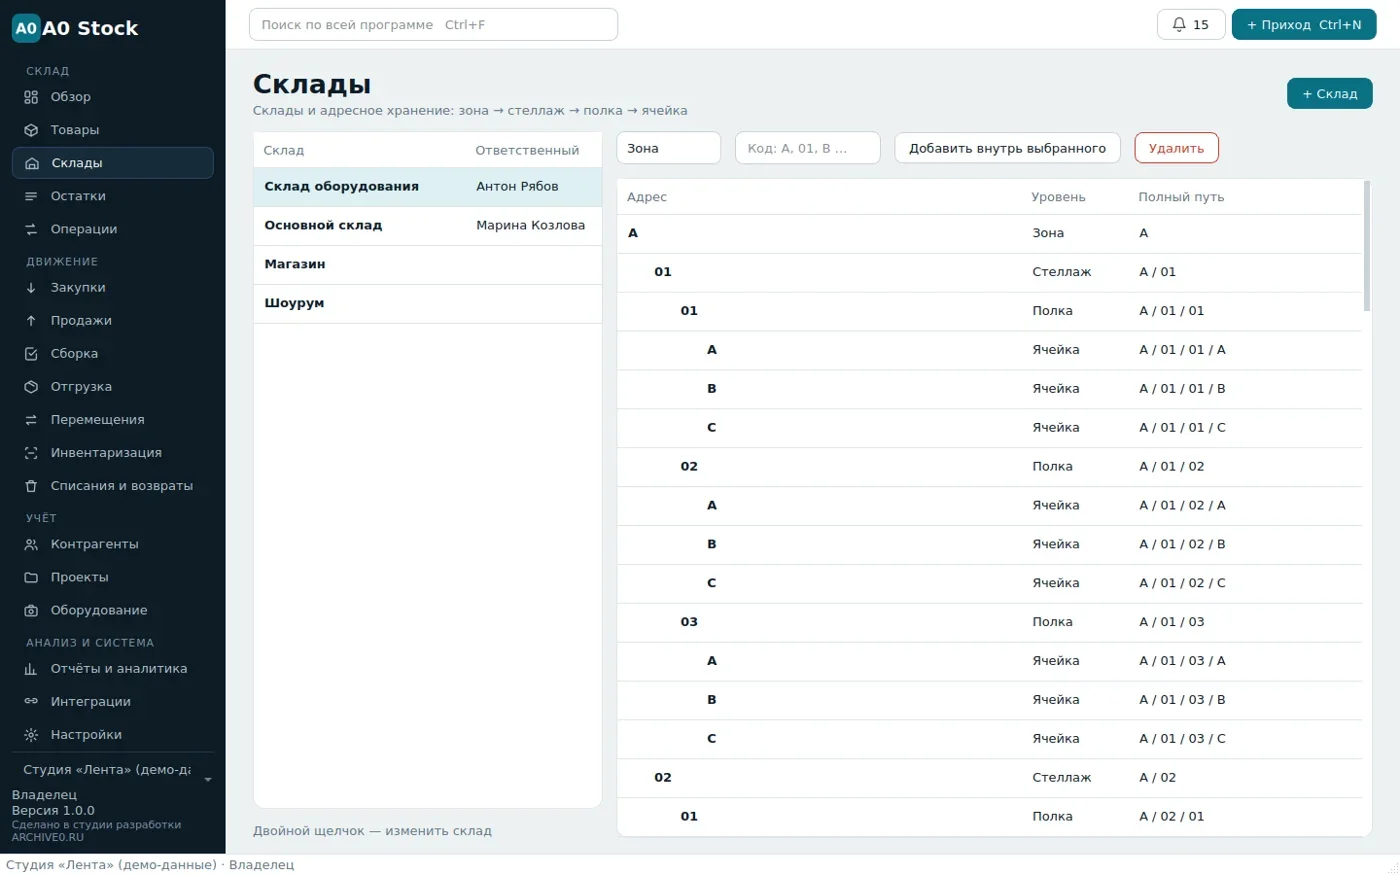Open the Перемещения transfer icon
Screen dimensions: 1400x875
tap(31, 420)
